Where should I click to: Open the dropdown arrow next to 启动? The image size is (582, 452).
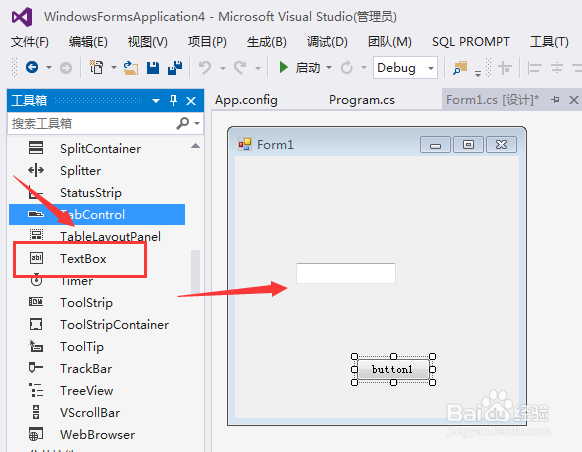coord(329,68)
